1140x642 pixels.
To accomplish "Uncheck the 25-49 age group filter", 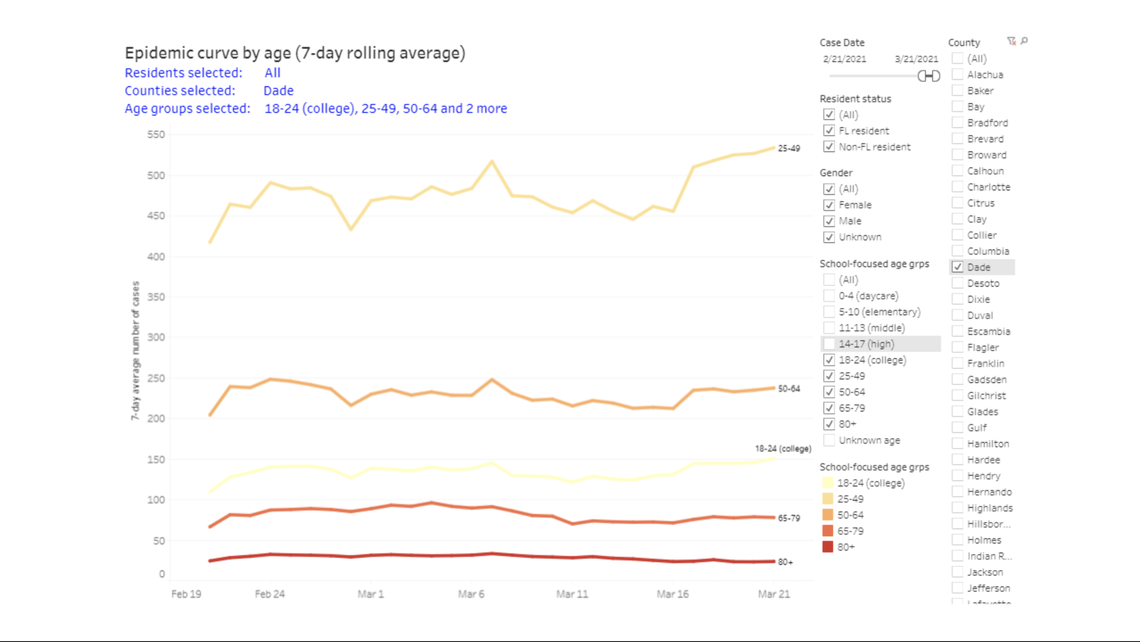I will click(829, 375).
